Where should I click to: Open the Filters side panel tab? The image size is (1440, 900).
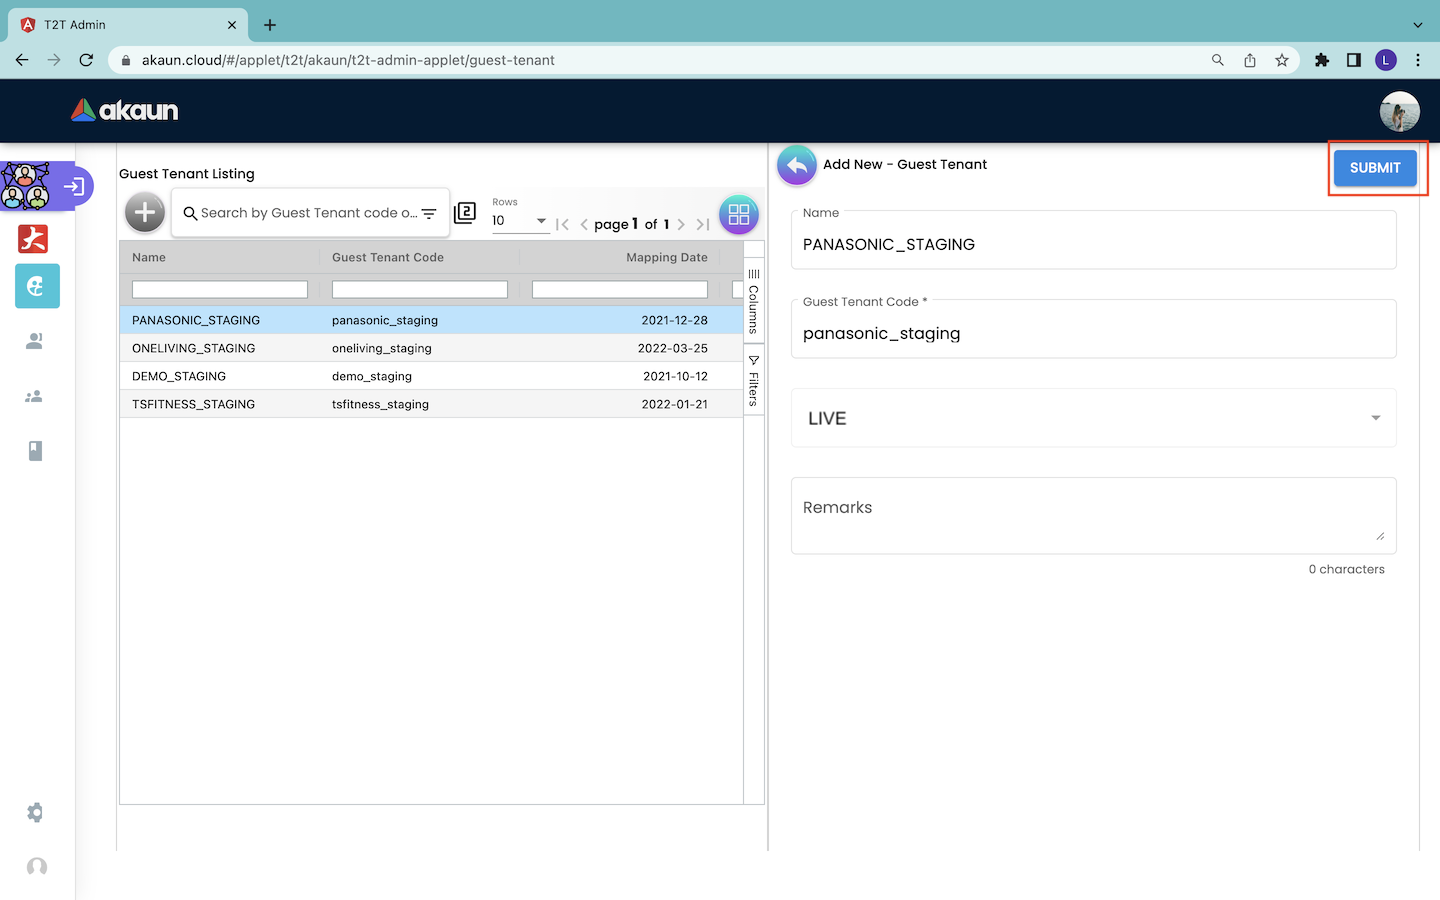tap(754, 380)
